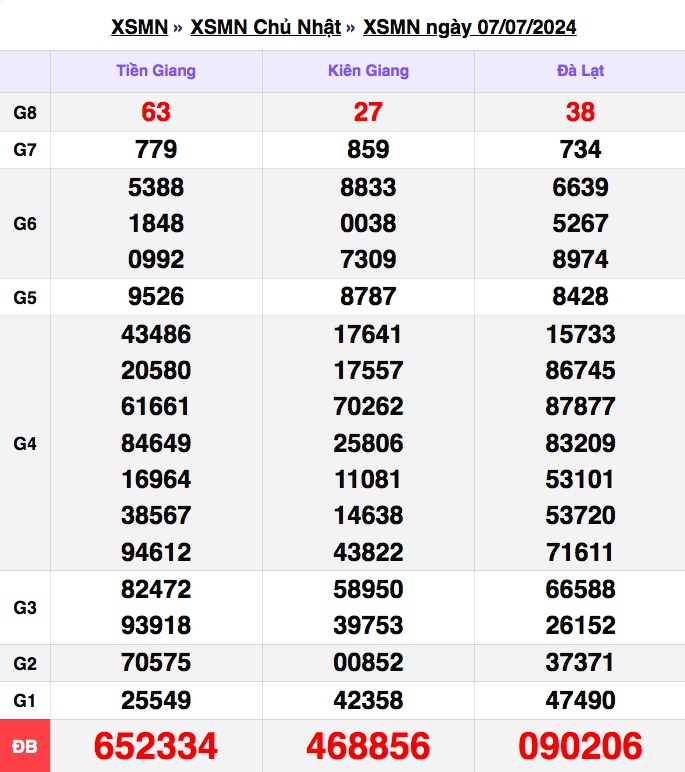Select G6 number 5267

pos(580,224)
